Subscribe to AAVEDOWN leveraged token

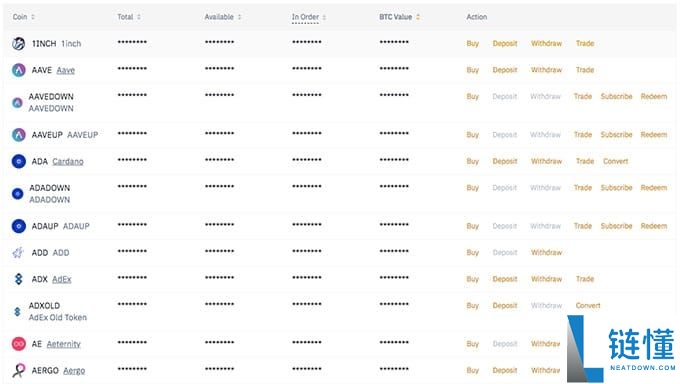(616, 96)
